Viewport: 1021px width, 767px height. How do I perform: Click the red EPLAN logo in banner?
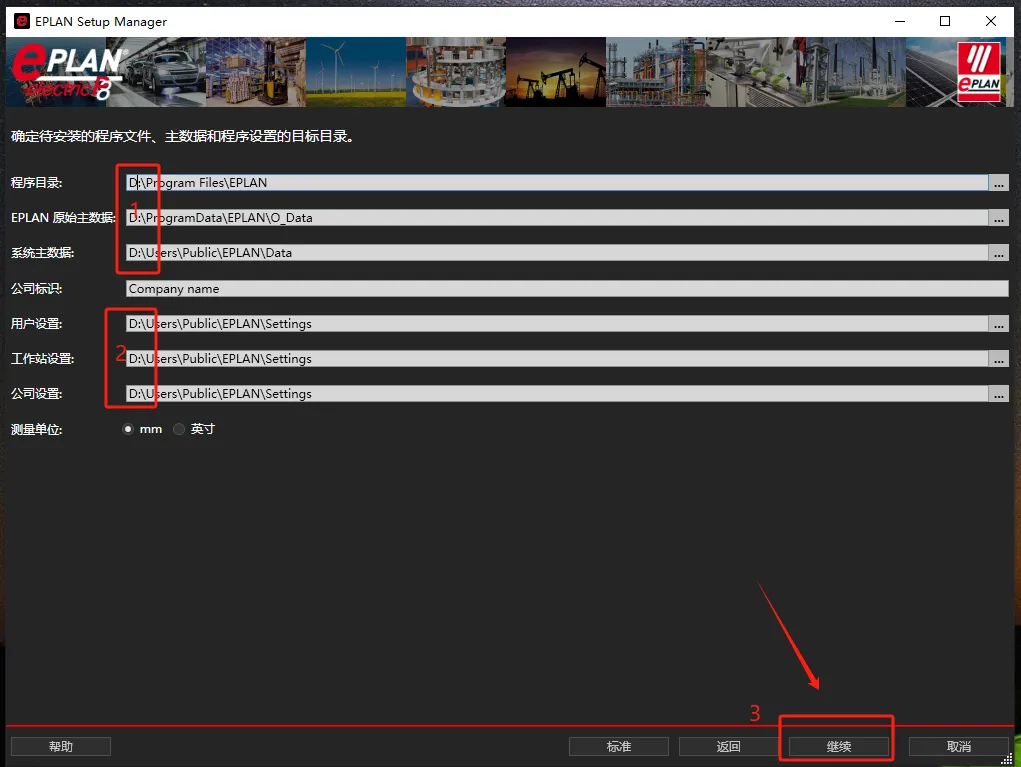[979, 72]
